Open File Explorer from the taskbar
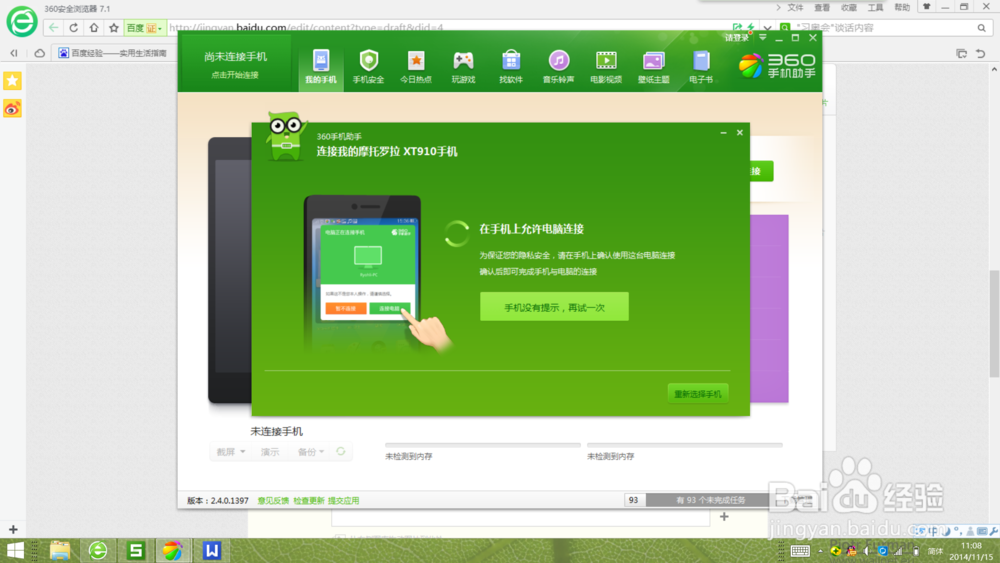Image resolution: width=1000 pixels, height=563 pixels. (x=60, y=550)
